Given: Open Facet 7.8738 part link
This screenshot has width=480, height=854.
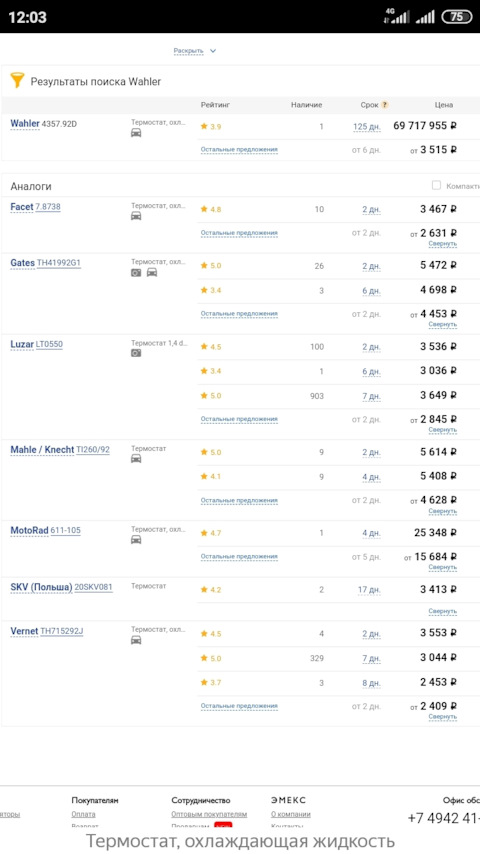Looking at the screenshot, I should click(x=48, y=207).
